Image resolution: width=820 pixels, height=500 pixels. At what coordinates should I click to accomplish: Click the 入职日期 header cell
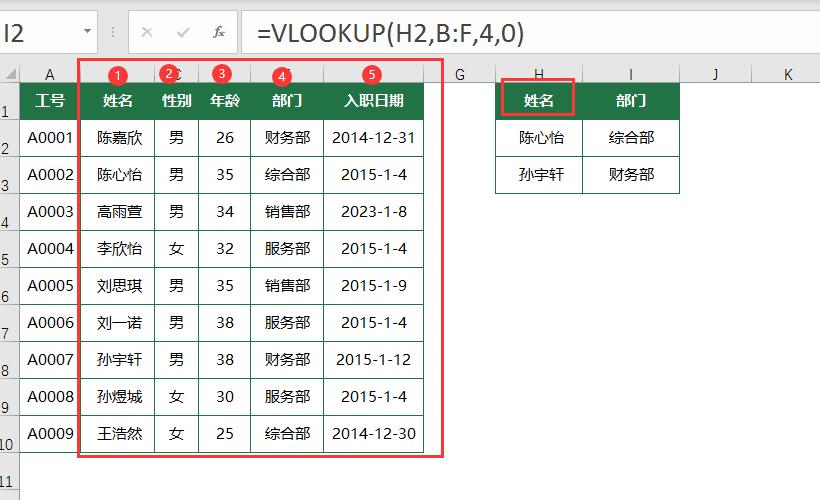(x=374, y=101)
